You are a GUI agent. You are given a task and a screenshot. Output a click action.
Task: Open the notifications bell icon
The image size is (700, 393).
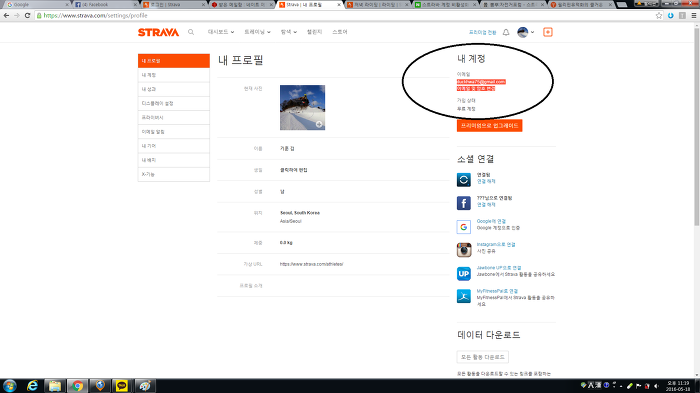[506, 32]
